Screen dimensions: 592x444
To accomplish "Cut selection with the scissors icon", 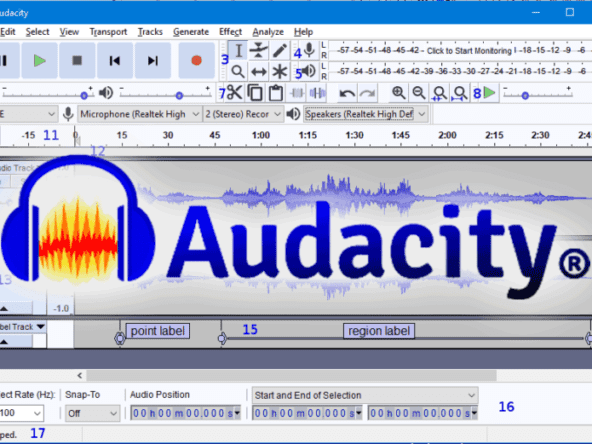I will 234,93.
